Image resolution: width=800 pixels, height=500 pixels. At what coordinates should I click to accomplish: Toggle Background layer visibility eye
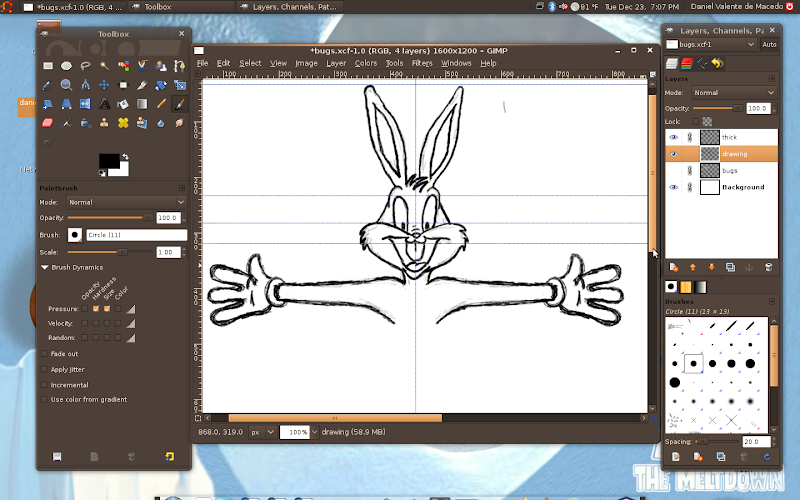(x=673, y=187)
